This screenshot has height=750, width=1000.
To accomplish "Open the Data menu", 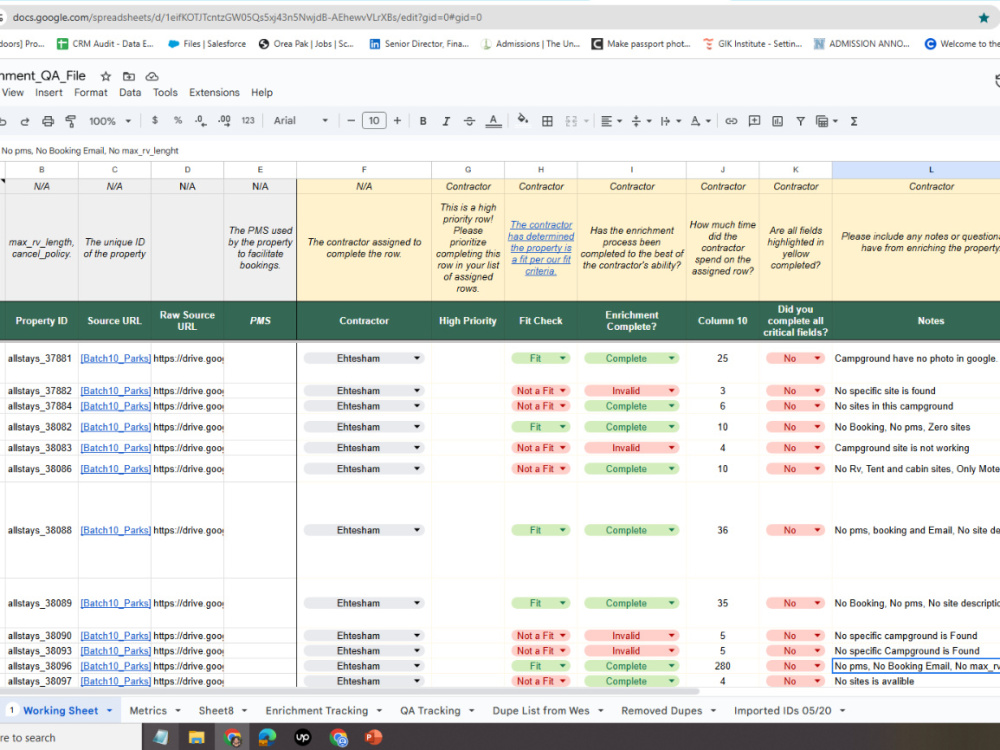I will pyautogui.click(x=130, y=92).
